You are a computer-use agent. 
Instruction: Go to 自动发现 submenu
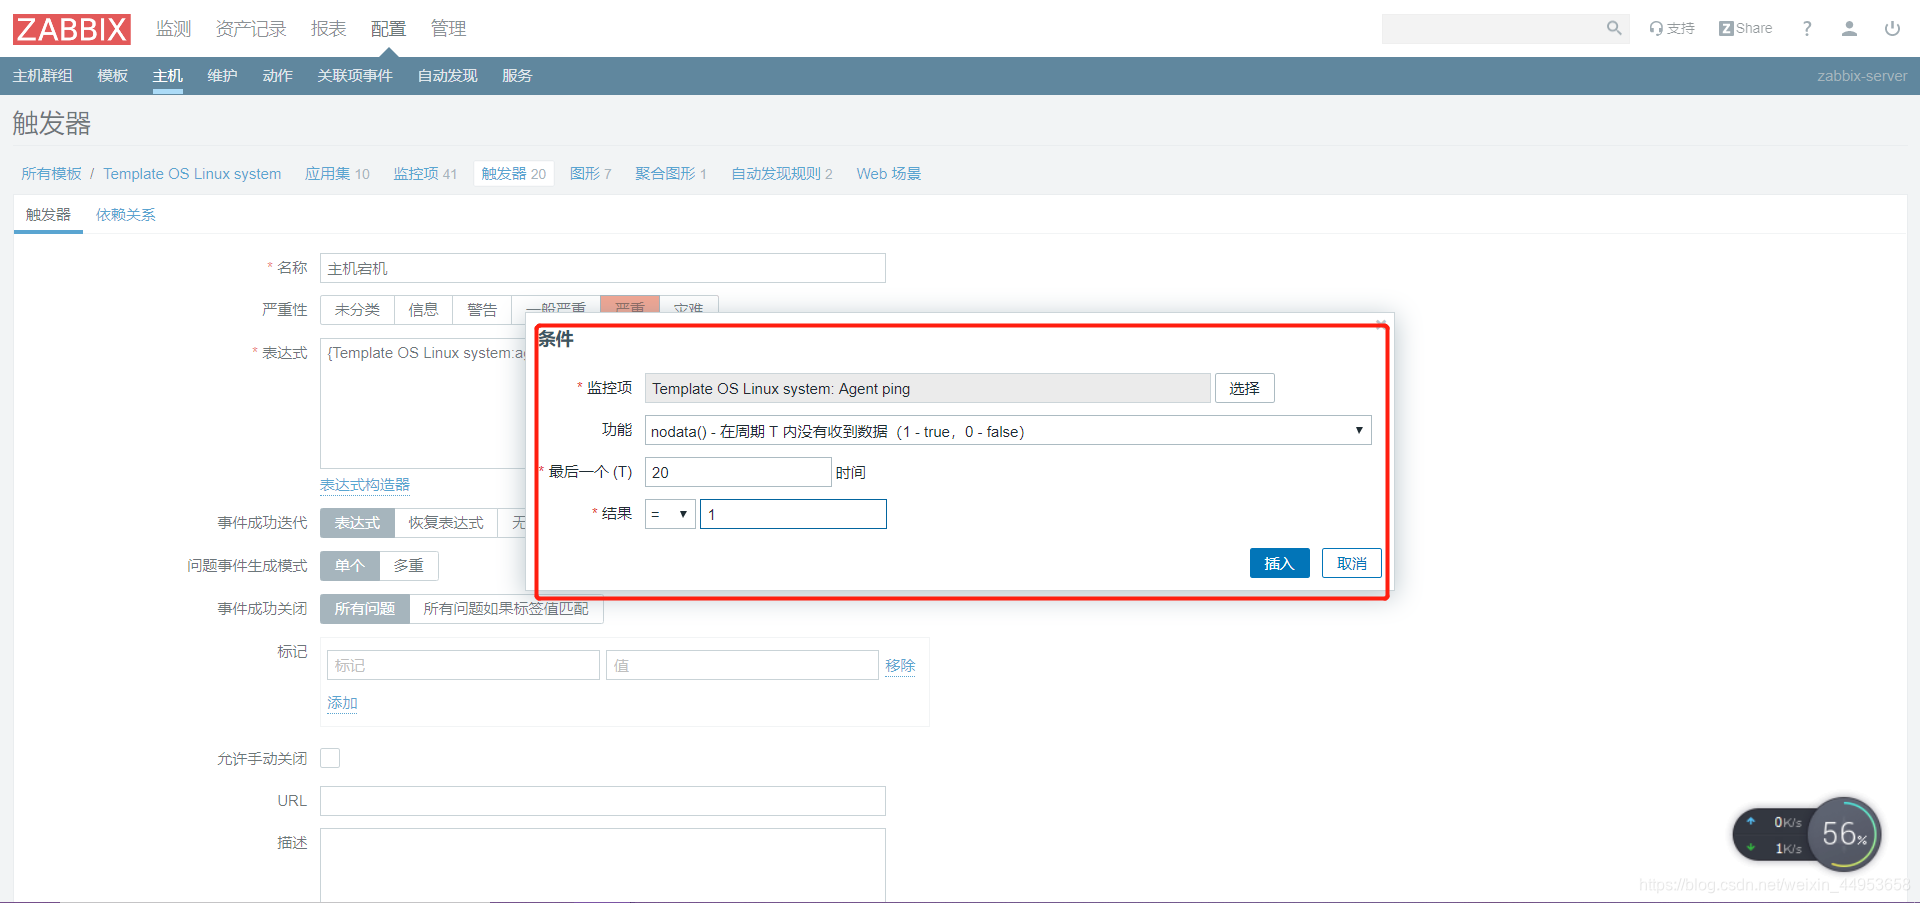point(447,76)
